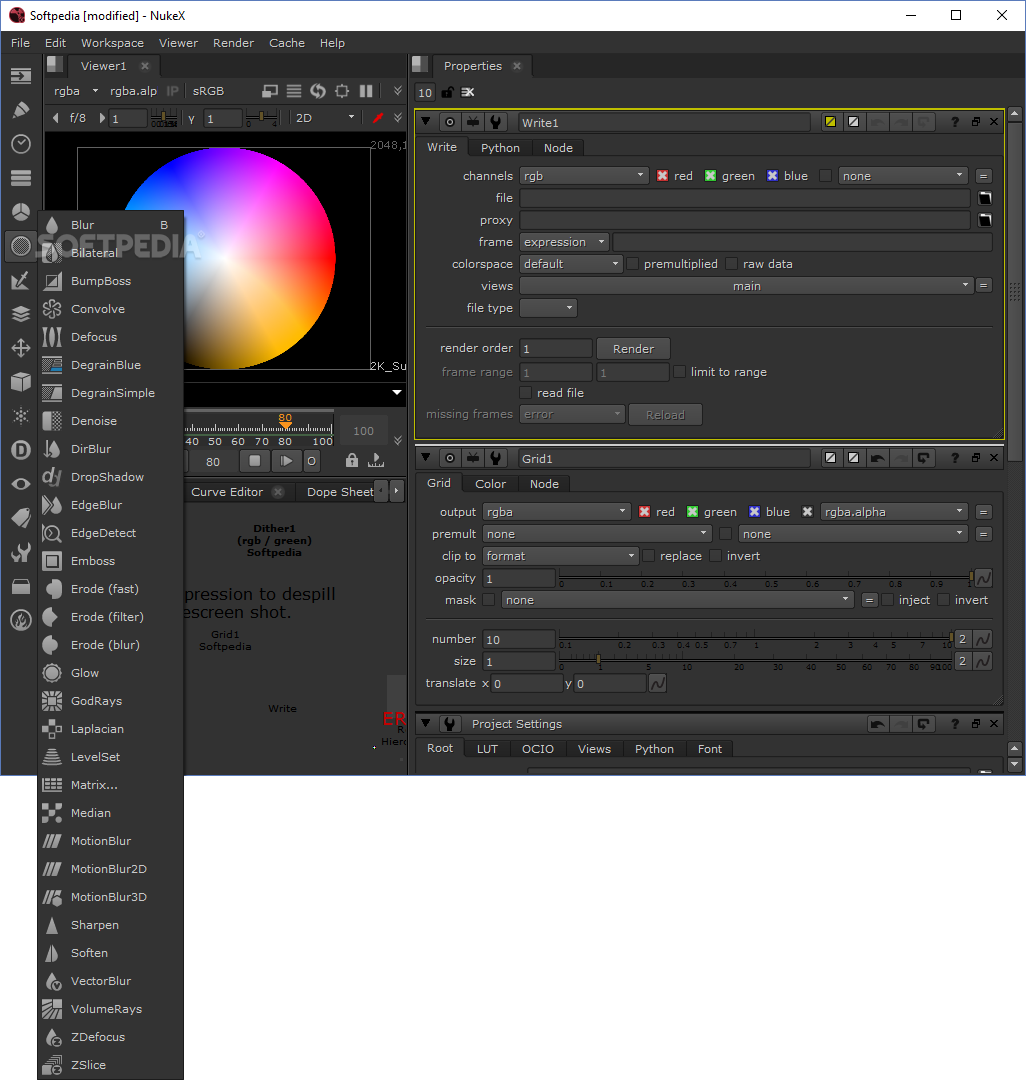Open the MetaData tag icon
This screenshot has height=1080, width=1026.
21,518
